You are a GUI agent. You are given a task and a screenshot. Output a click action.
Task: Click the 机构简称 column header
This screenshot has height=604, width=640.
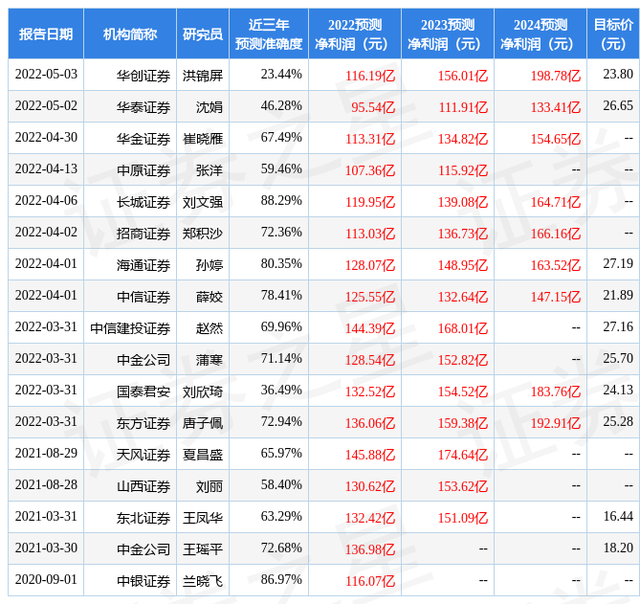pos(130,34)
